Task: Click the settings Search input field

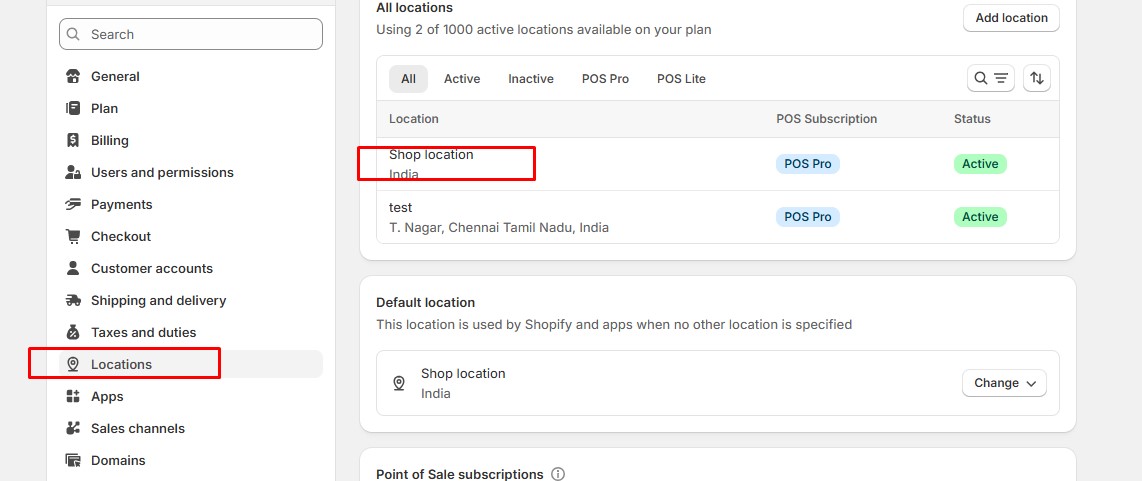Action: point(200,34)
